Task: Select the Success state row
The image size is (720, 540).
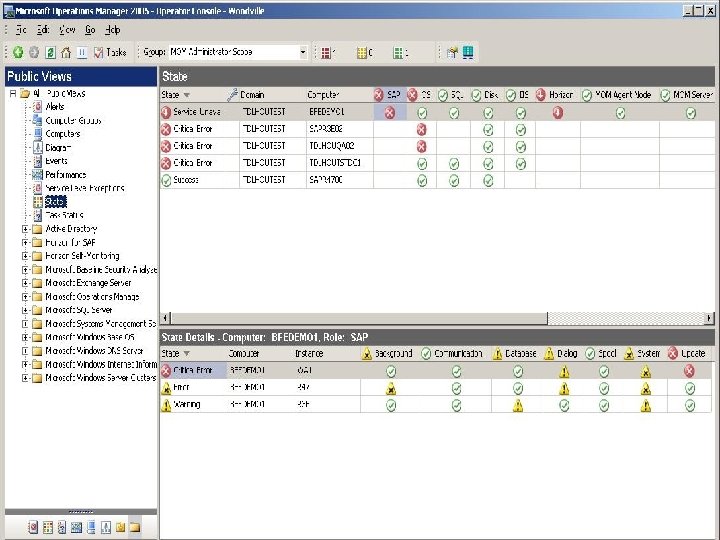Action: pos(437,180)
